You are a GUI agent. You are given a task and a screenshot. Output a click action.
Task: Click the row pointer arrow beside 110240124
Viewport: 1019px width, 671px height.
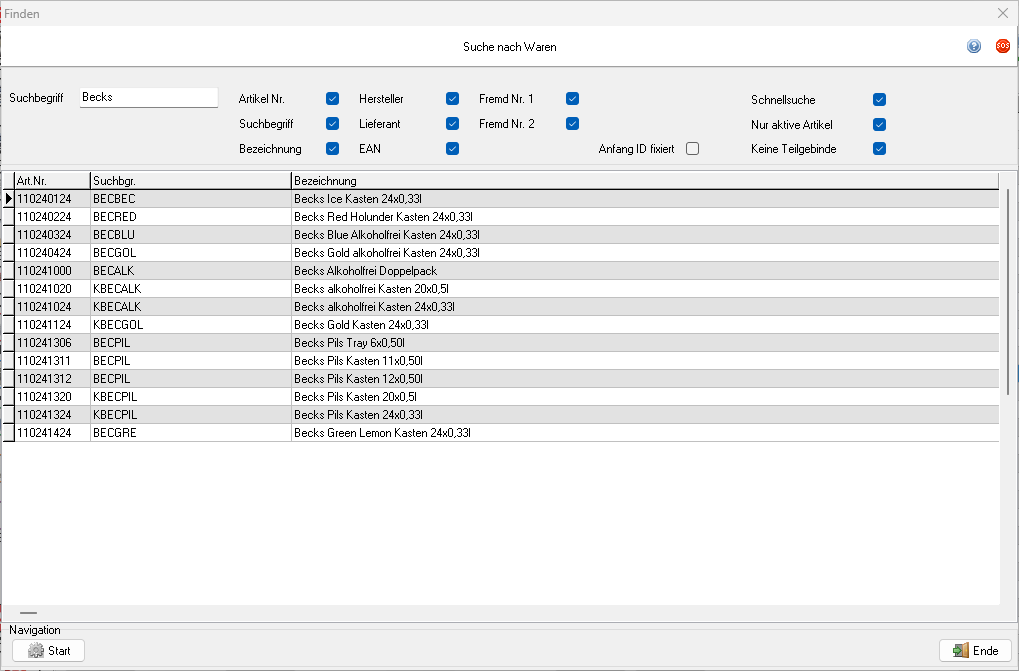coord(8,199)
